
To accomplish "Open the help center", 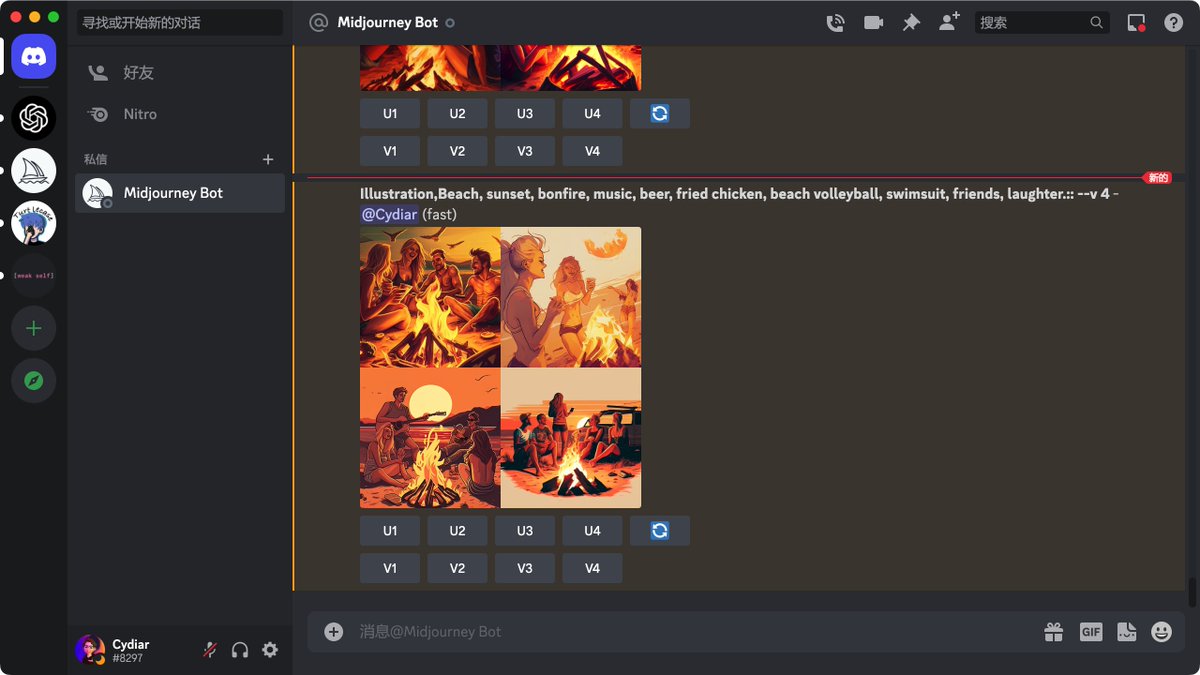I will pyautogui.click(x=1173, y=22).
